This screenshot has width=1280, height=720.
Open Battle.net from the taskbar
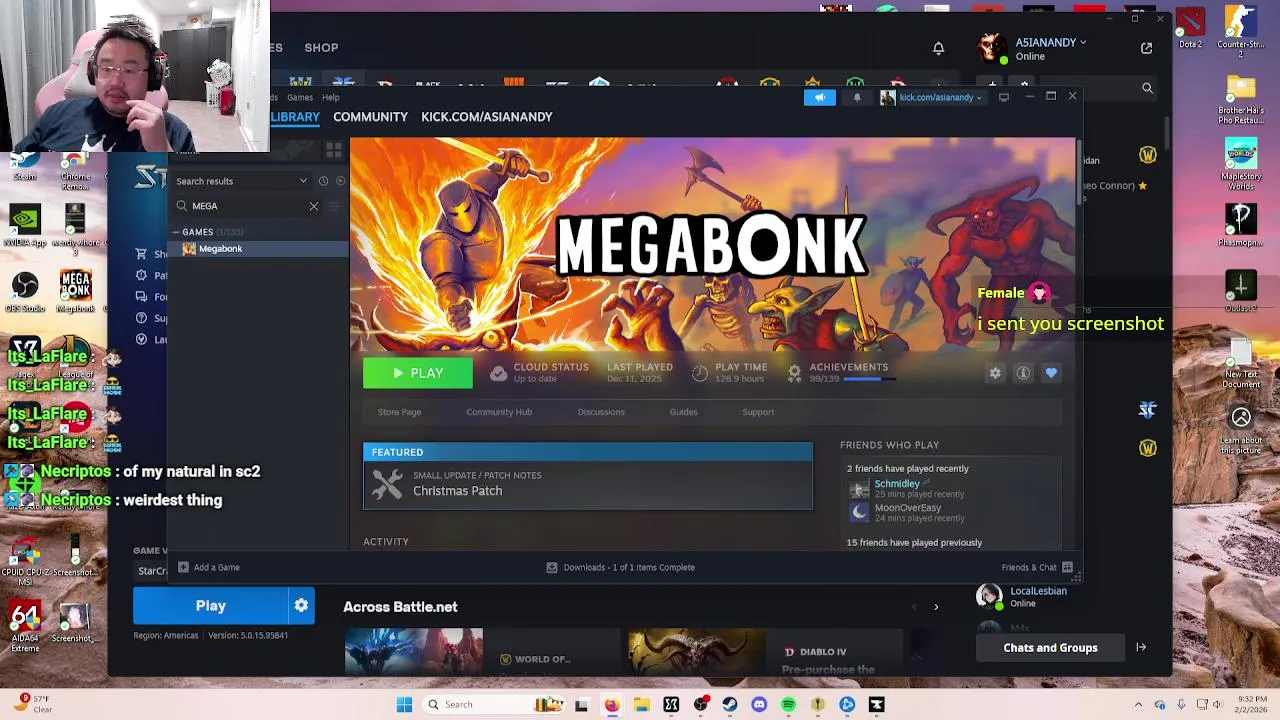tap(847, 705)
